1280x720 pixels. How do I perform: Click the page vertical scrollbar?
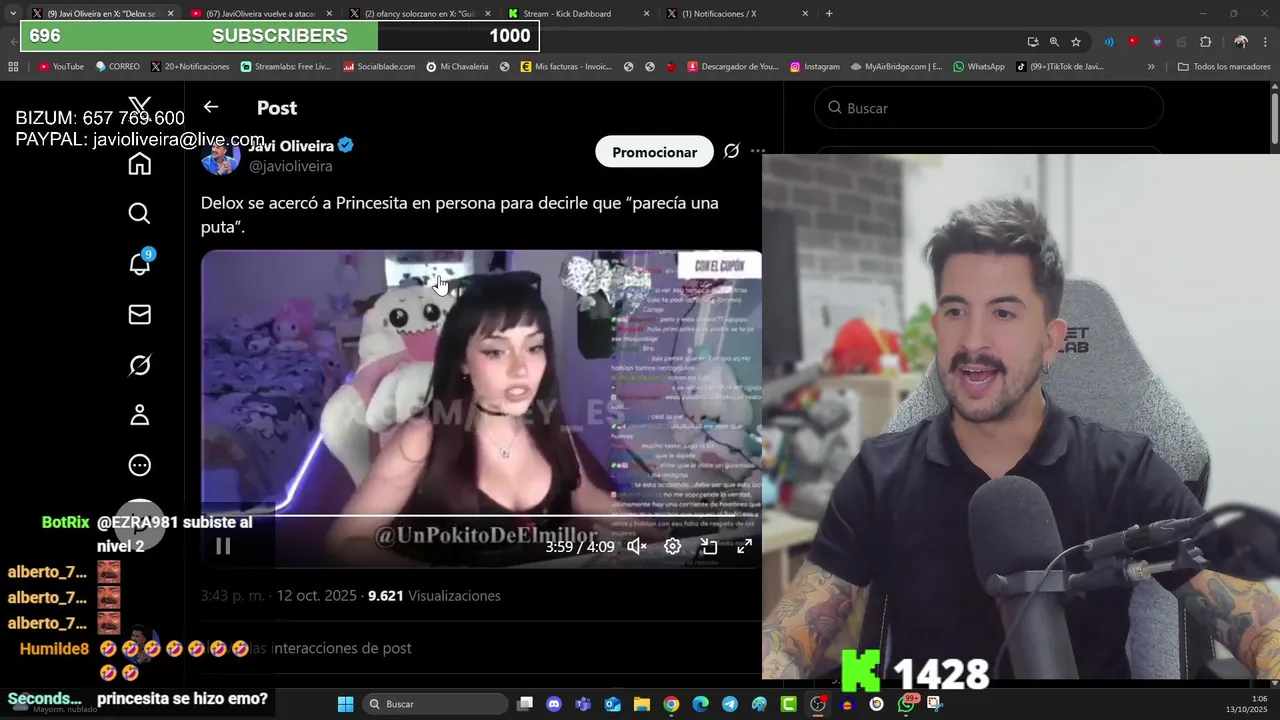1275,118
